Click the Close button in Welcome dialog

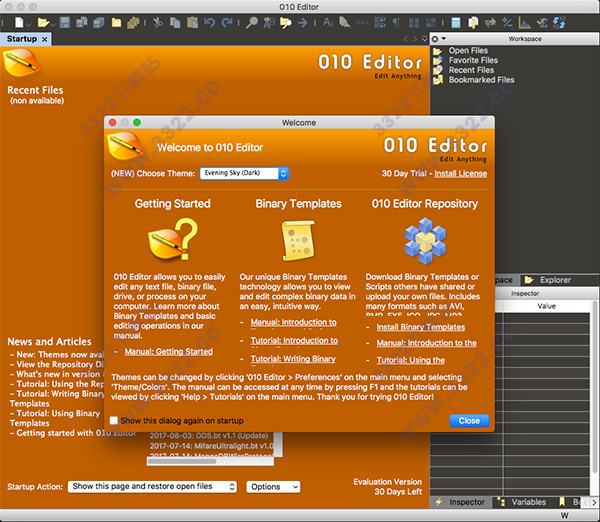(x=469, y=421)
